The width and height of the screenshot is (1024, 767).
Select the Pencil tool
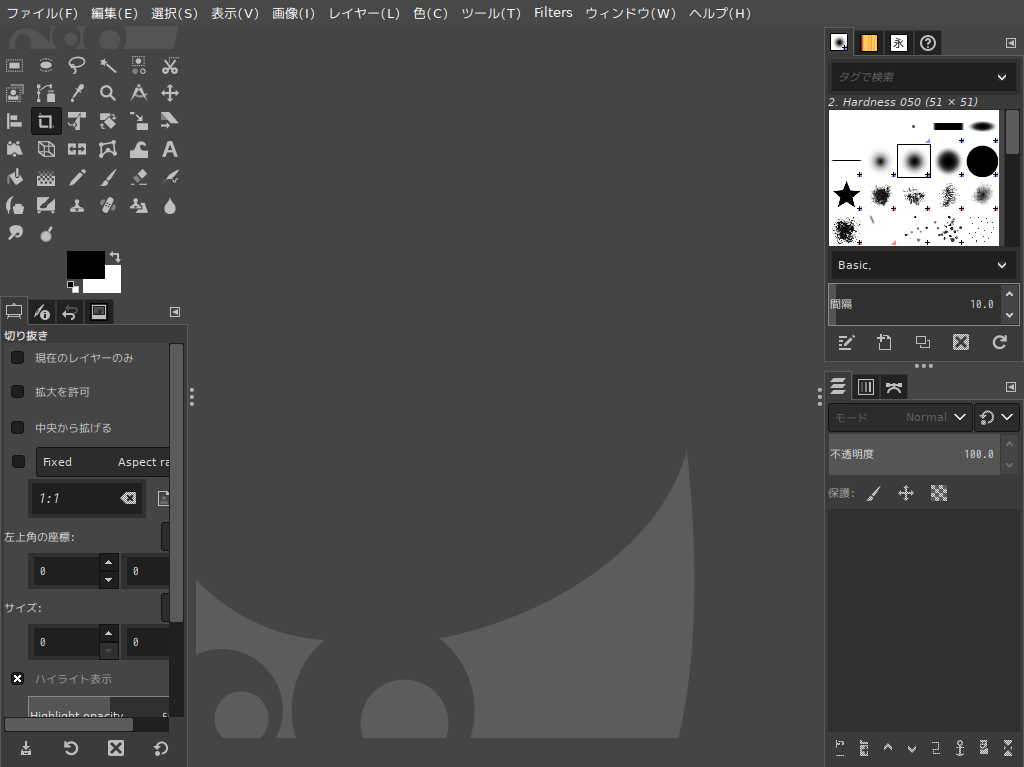[x=77, y=178]
